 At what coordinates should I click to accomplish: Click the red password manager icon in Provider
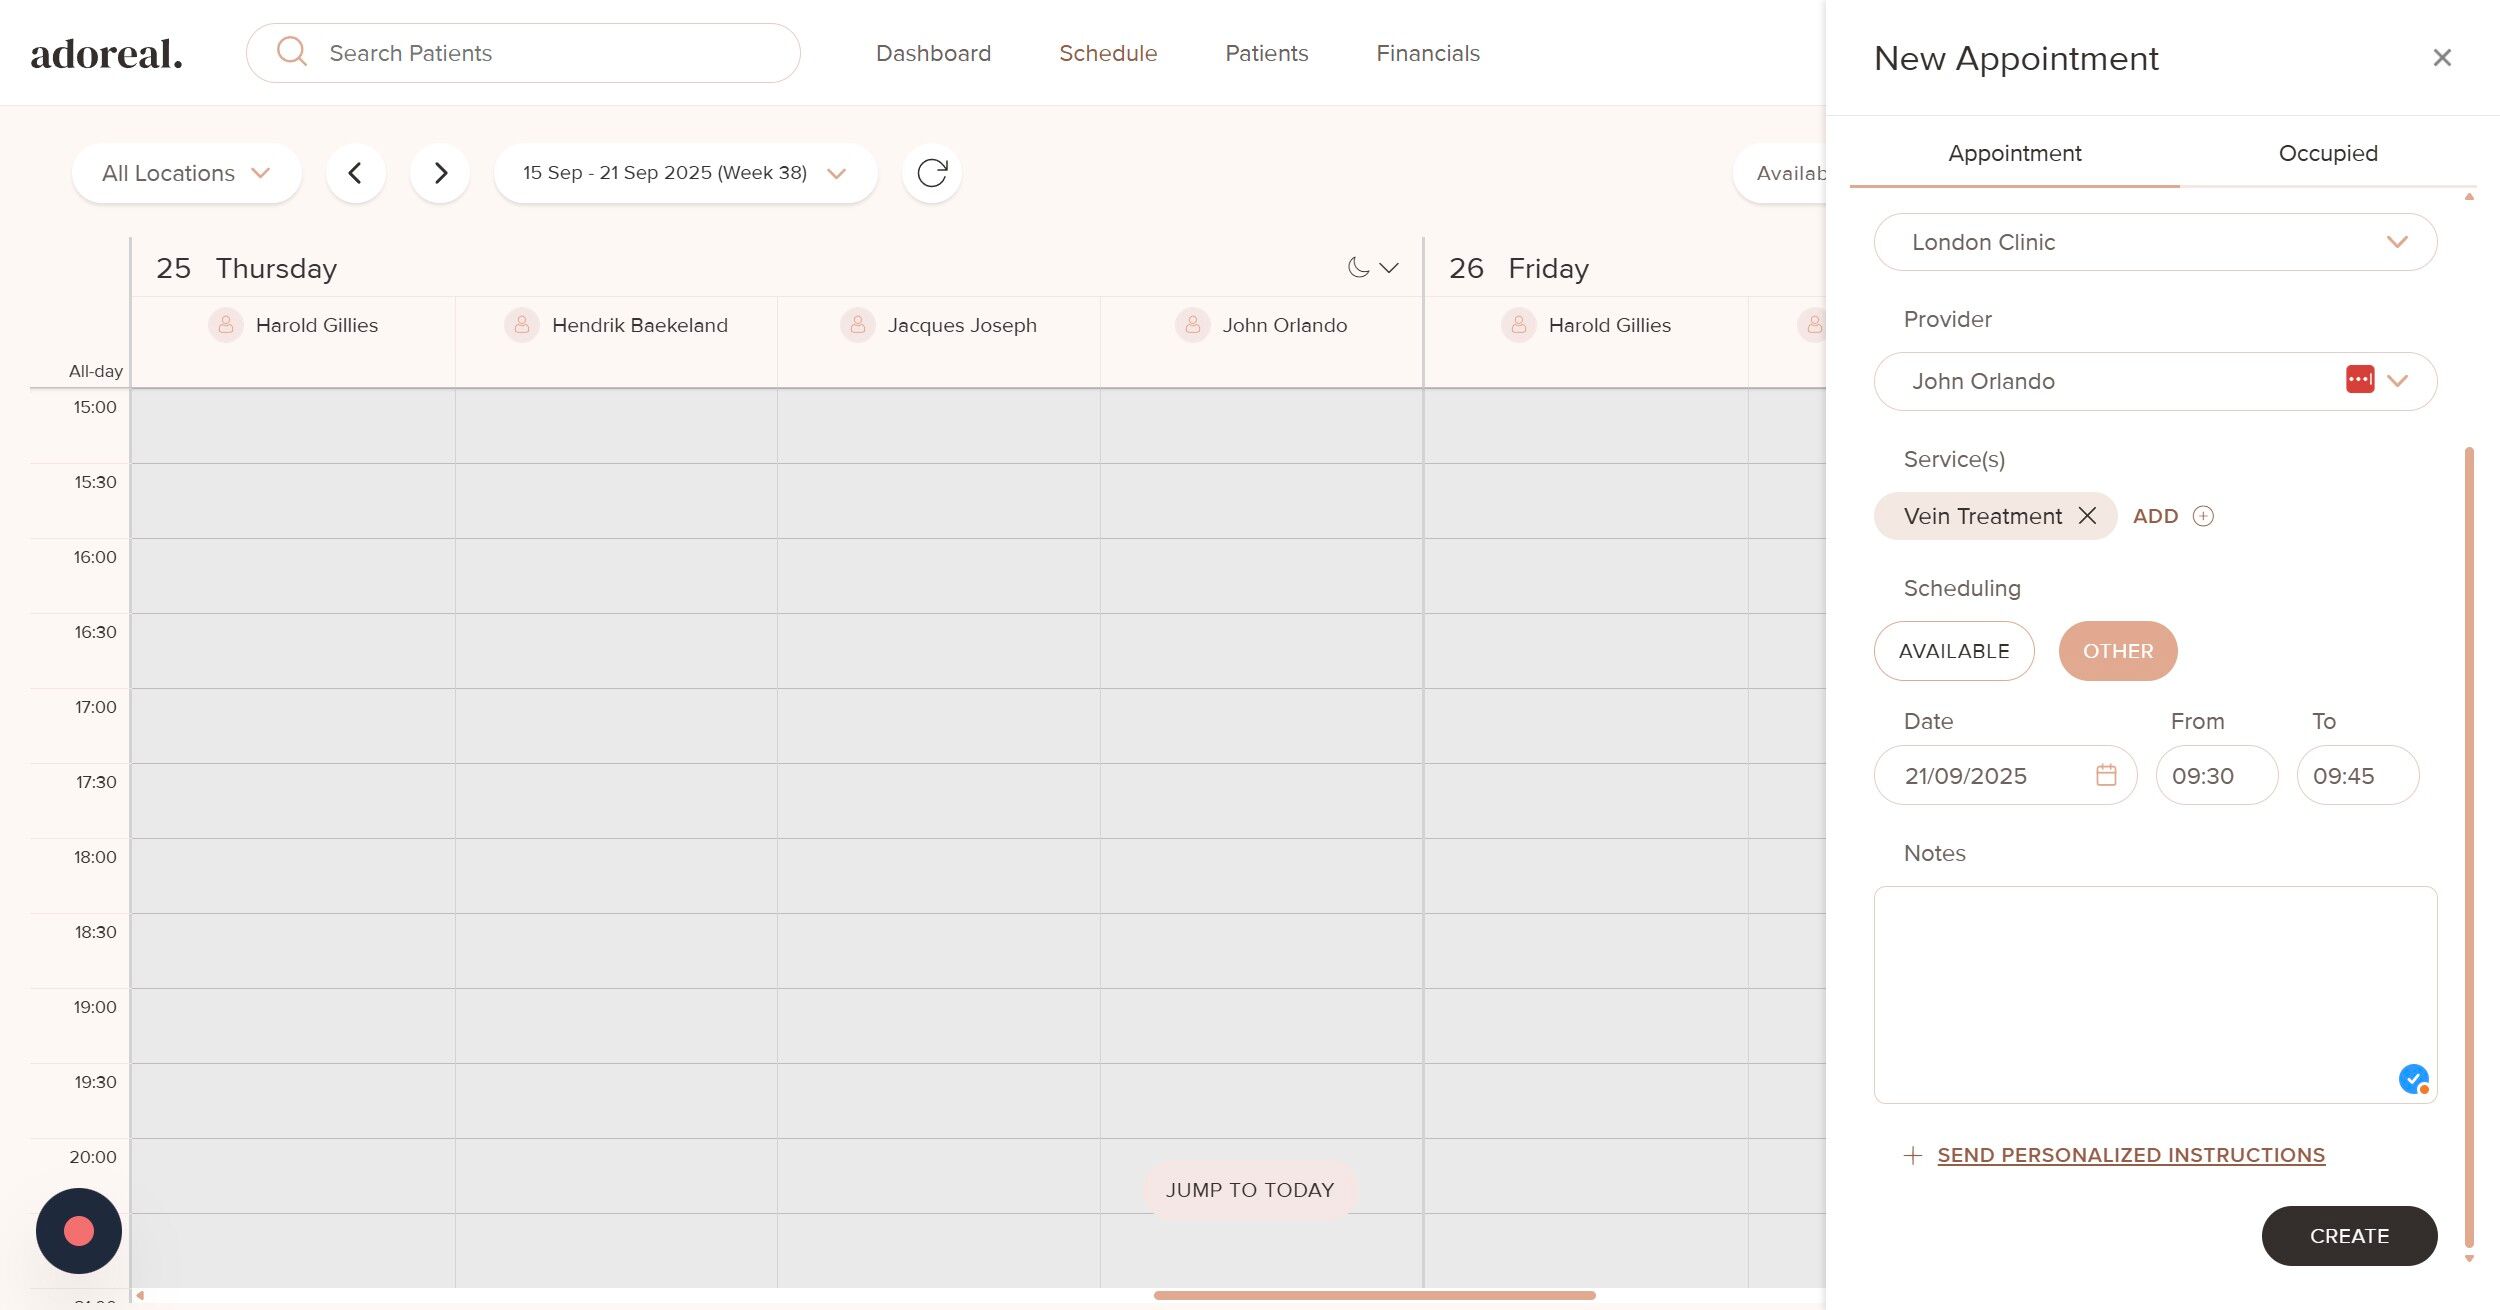(x=2359, y=380)
